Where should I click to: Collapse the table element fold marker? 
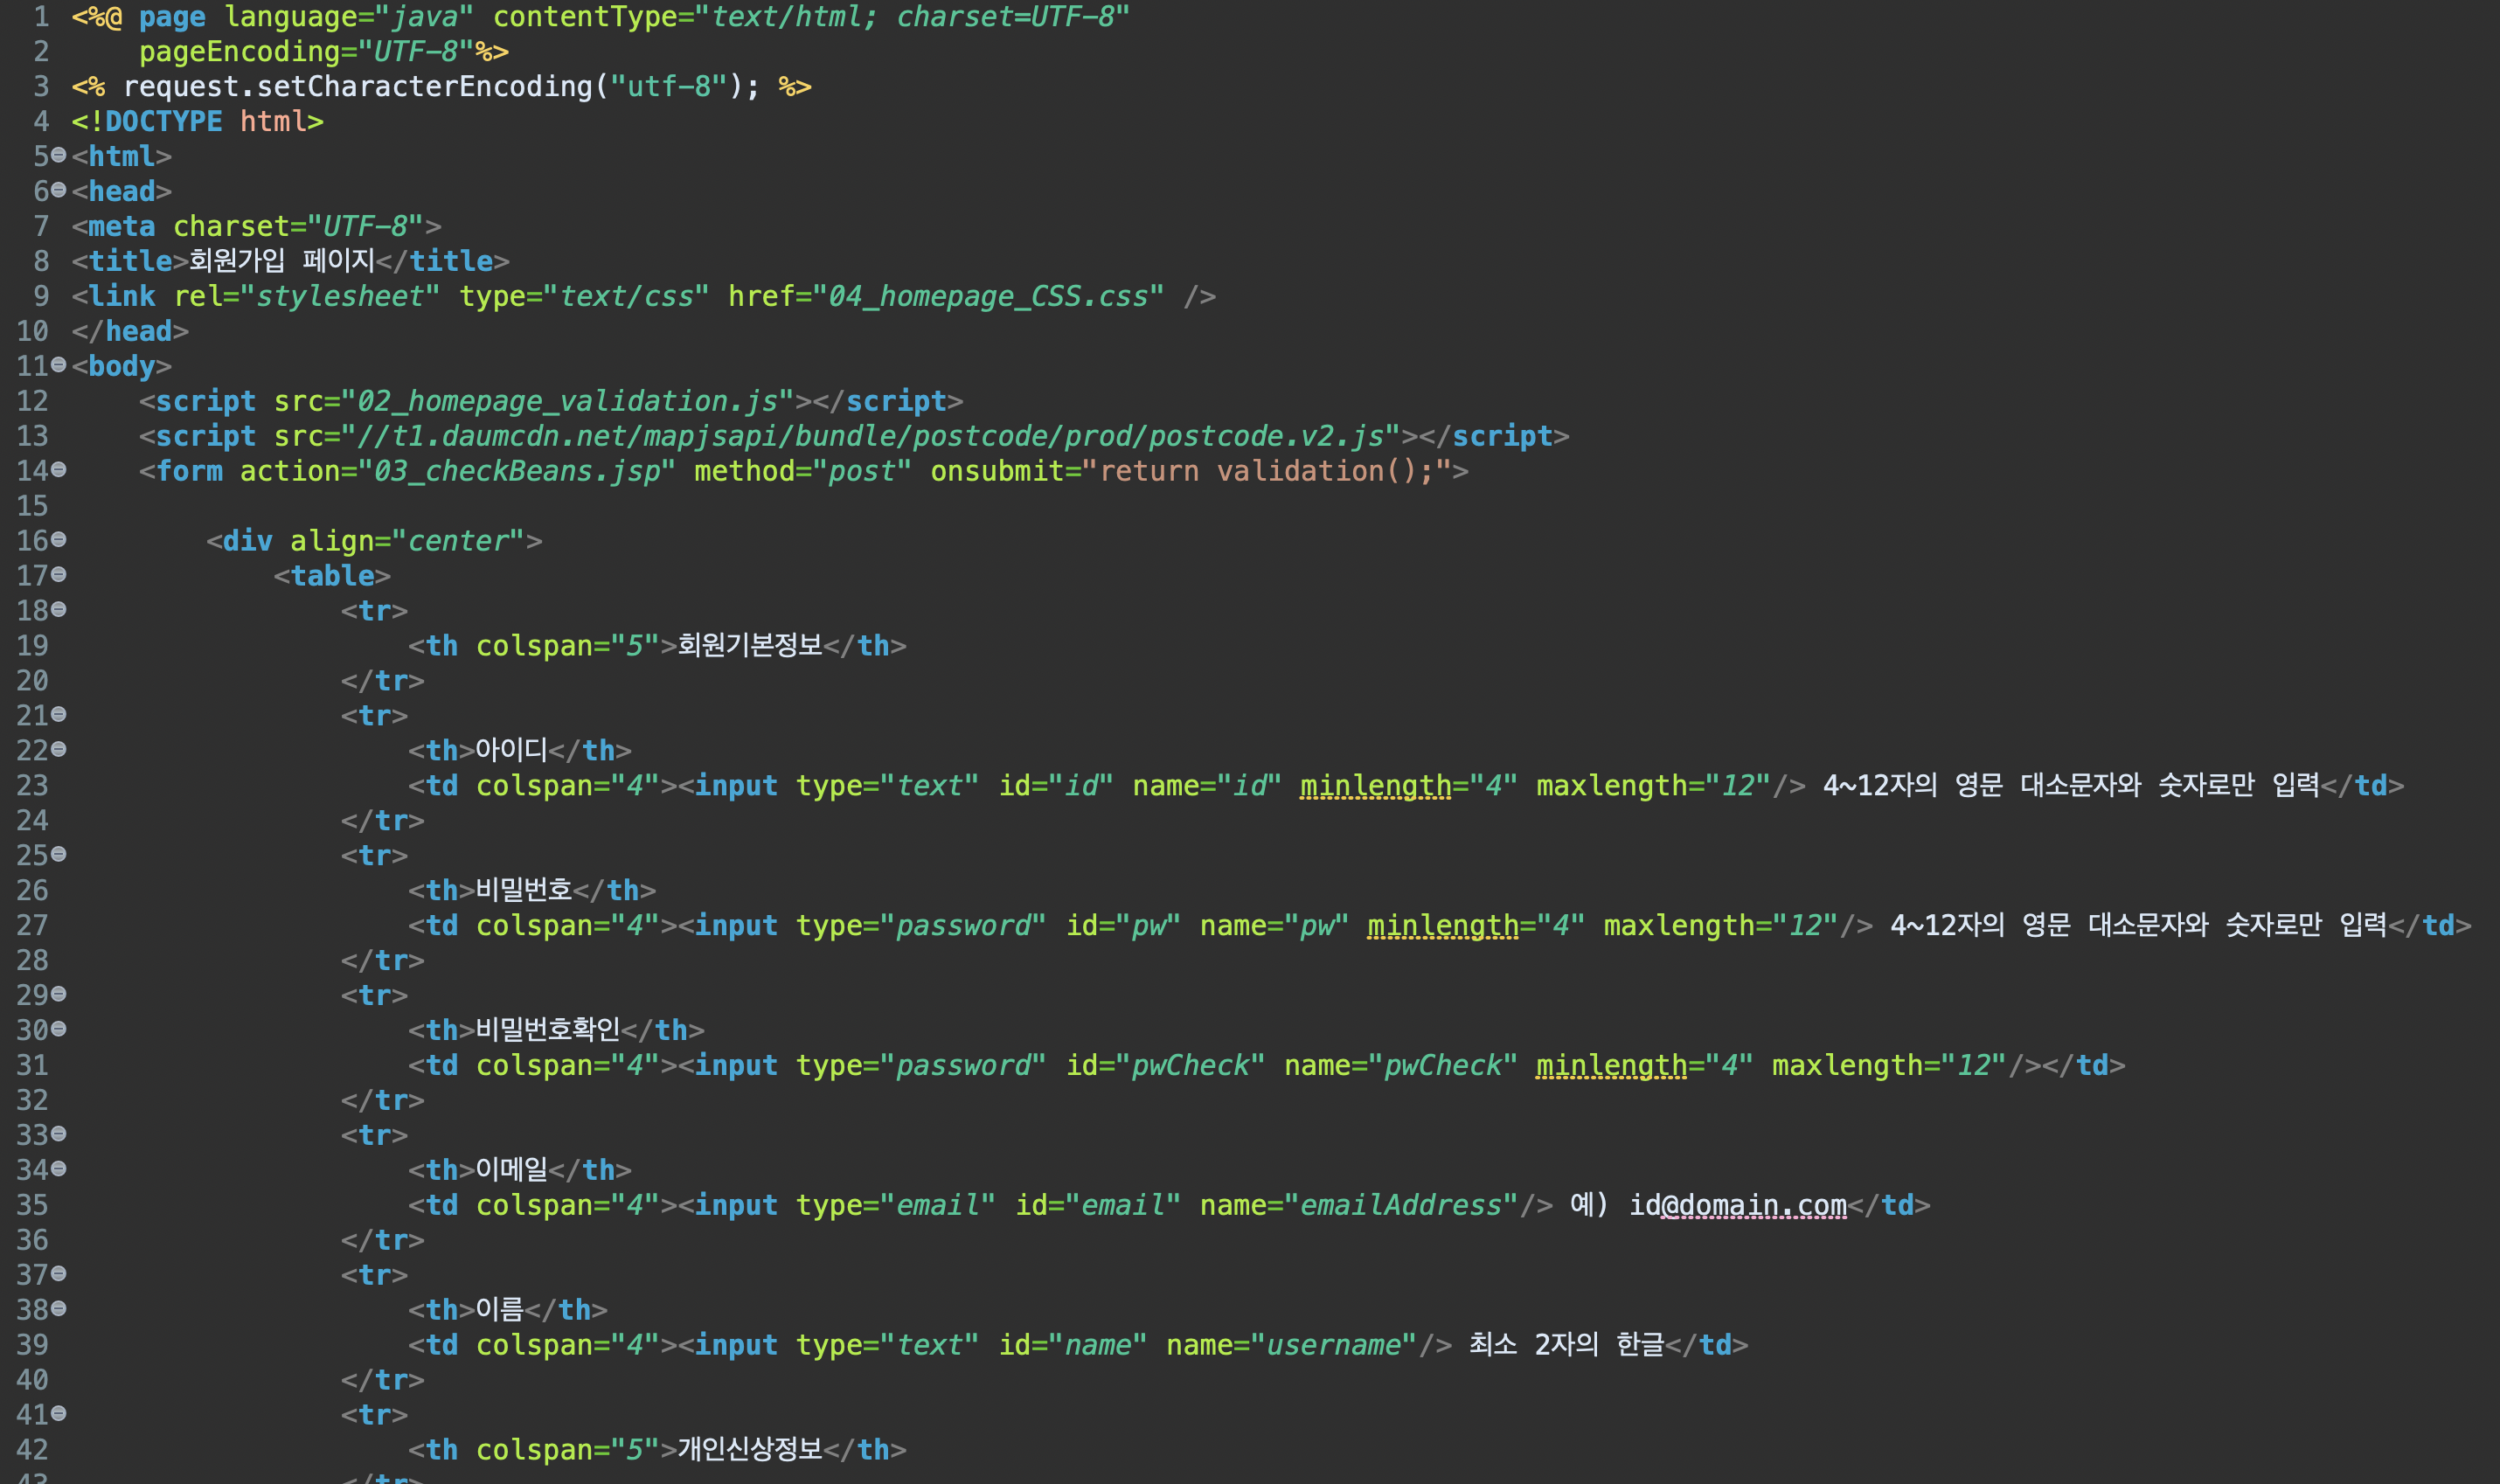point(58,575)
